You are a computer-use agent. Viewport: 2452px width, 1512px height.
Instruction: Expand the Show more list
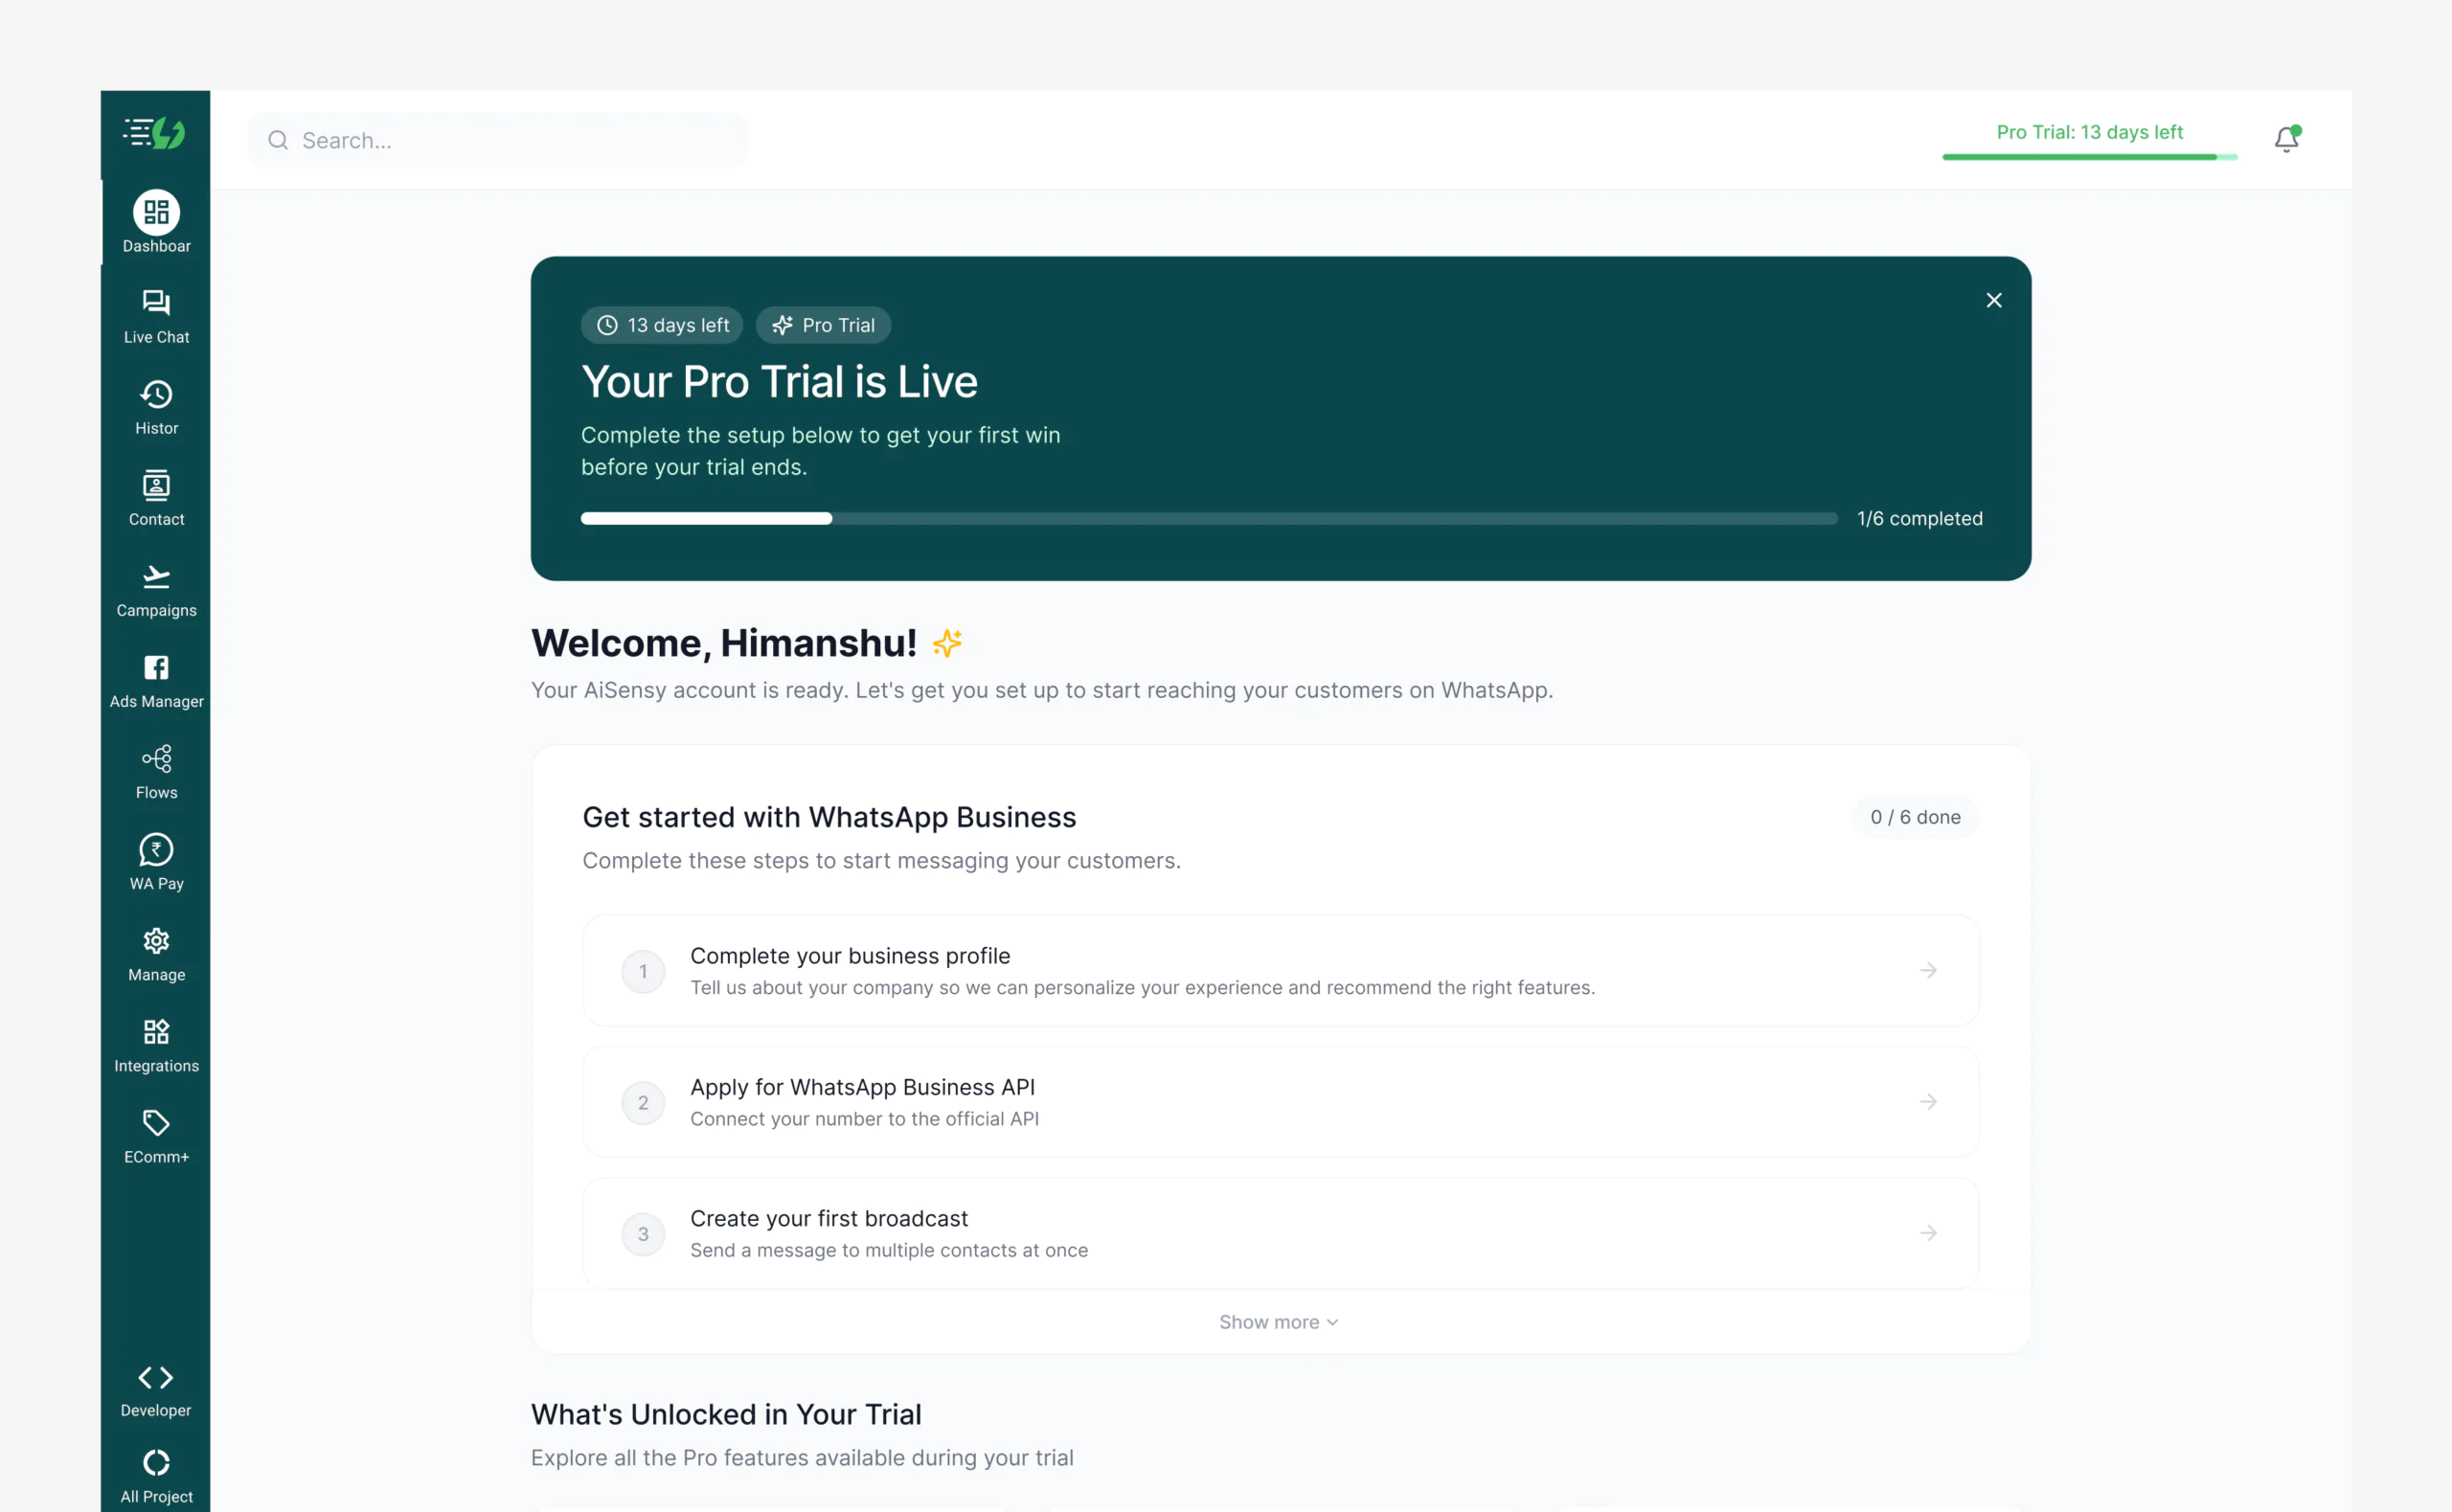(x=1278, y=1321)
